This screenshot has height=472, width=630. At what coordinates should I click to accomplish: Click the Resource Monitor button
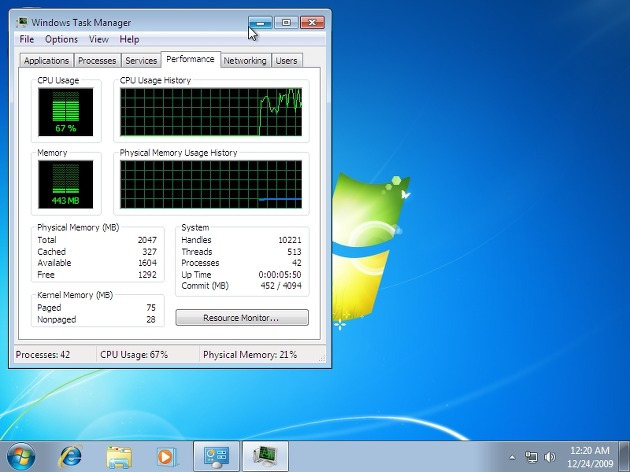(x=242, y=318)
